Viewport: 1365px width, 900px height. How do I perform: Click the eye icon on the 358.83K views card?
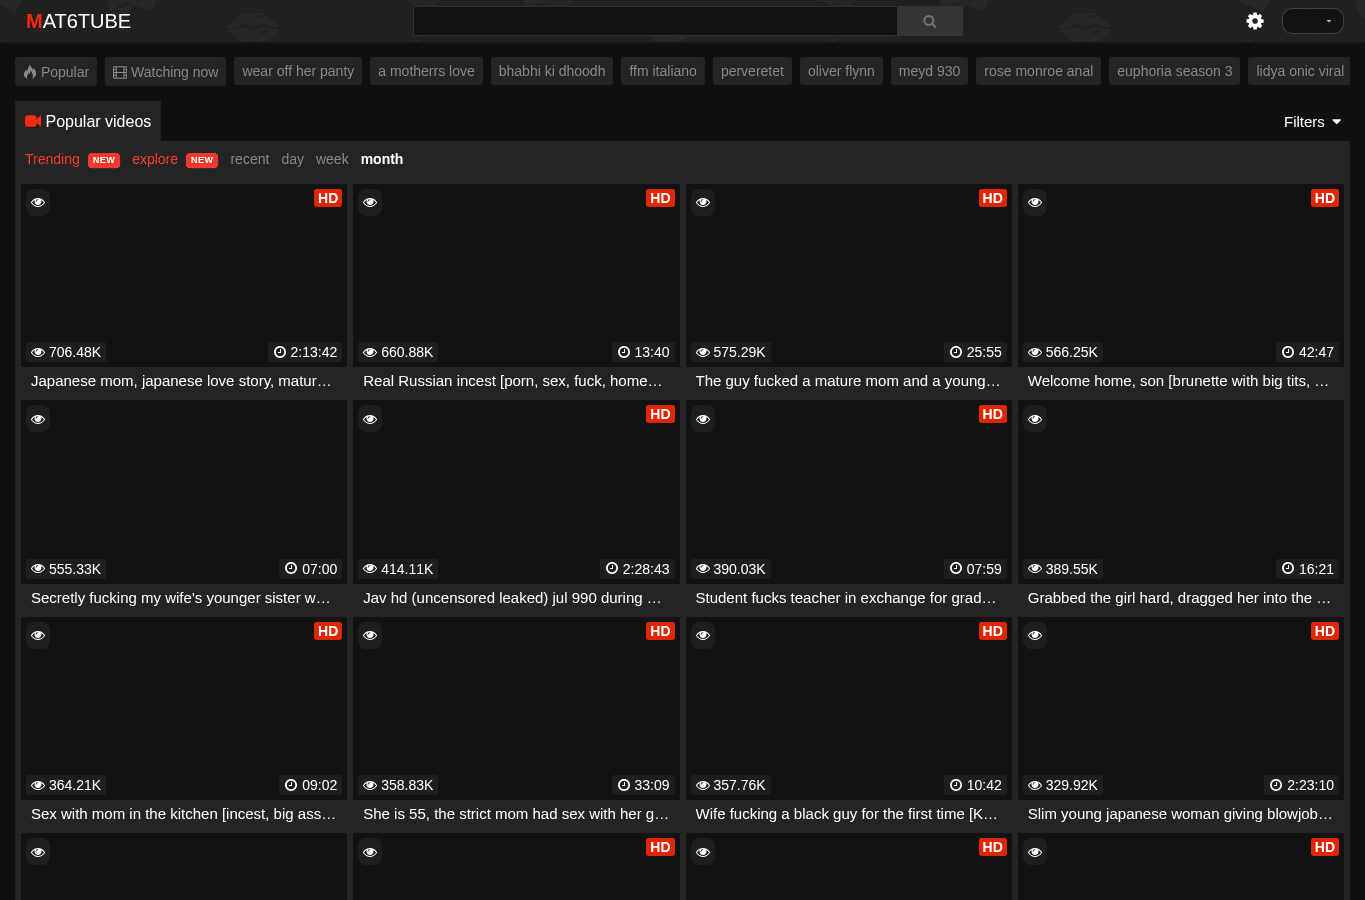tap(370, 635)
